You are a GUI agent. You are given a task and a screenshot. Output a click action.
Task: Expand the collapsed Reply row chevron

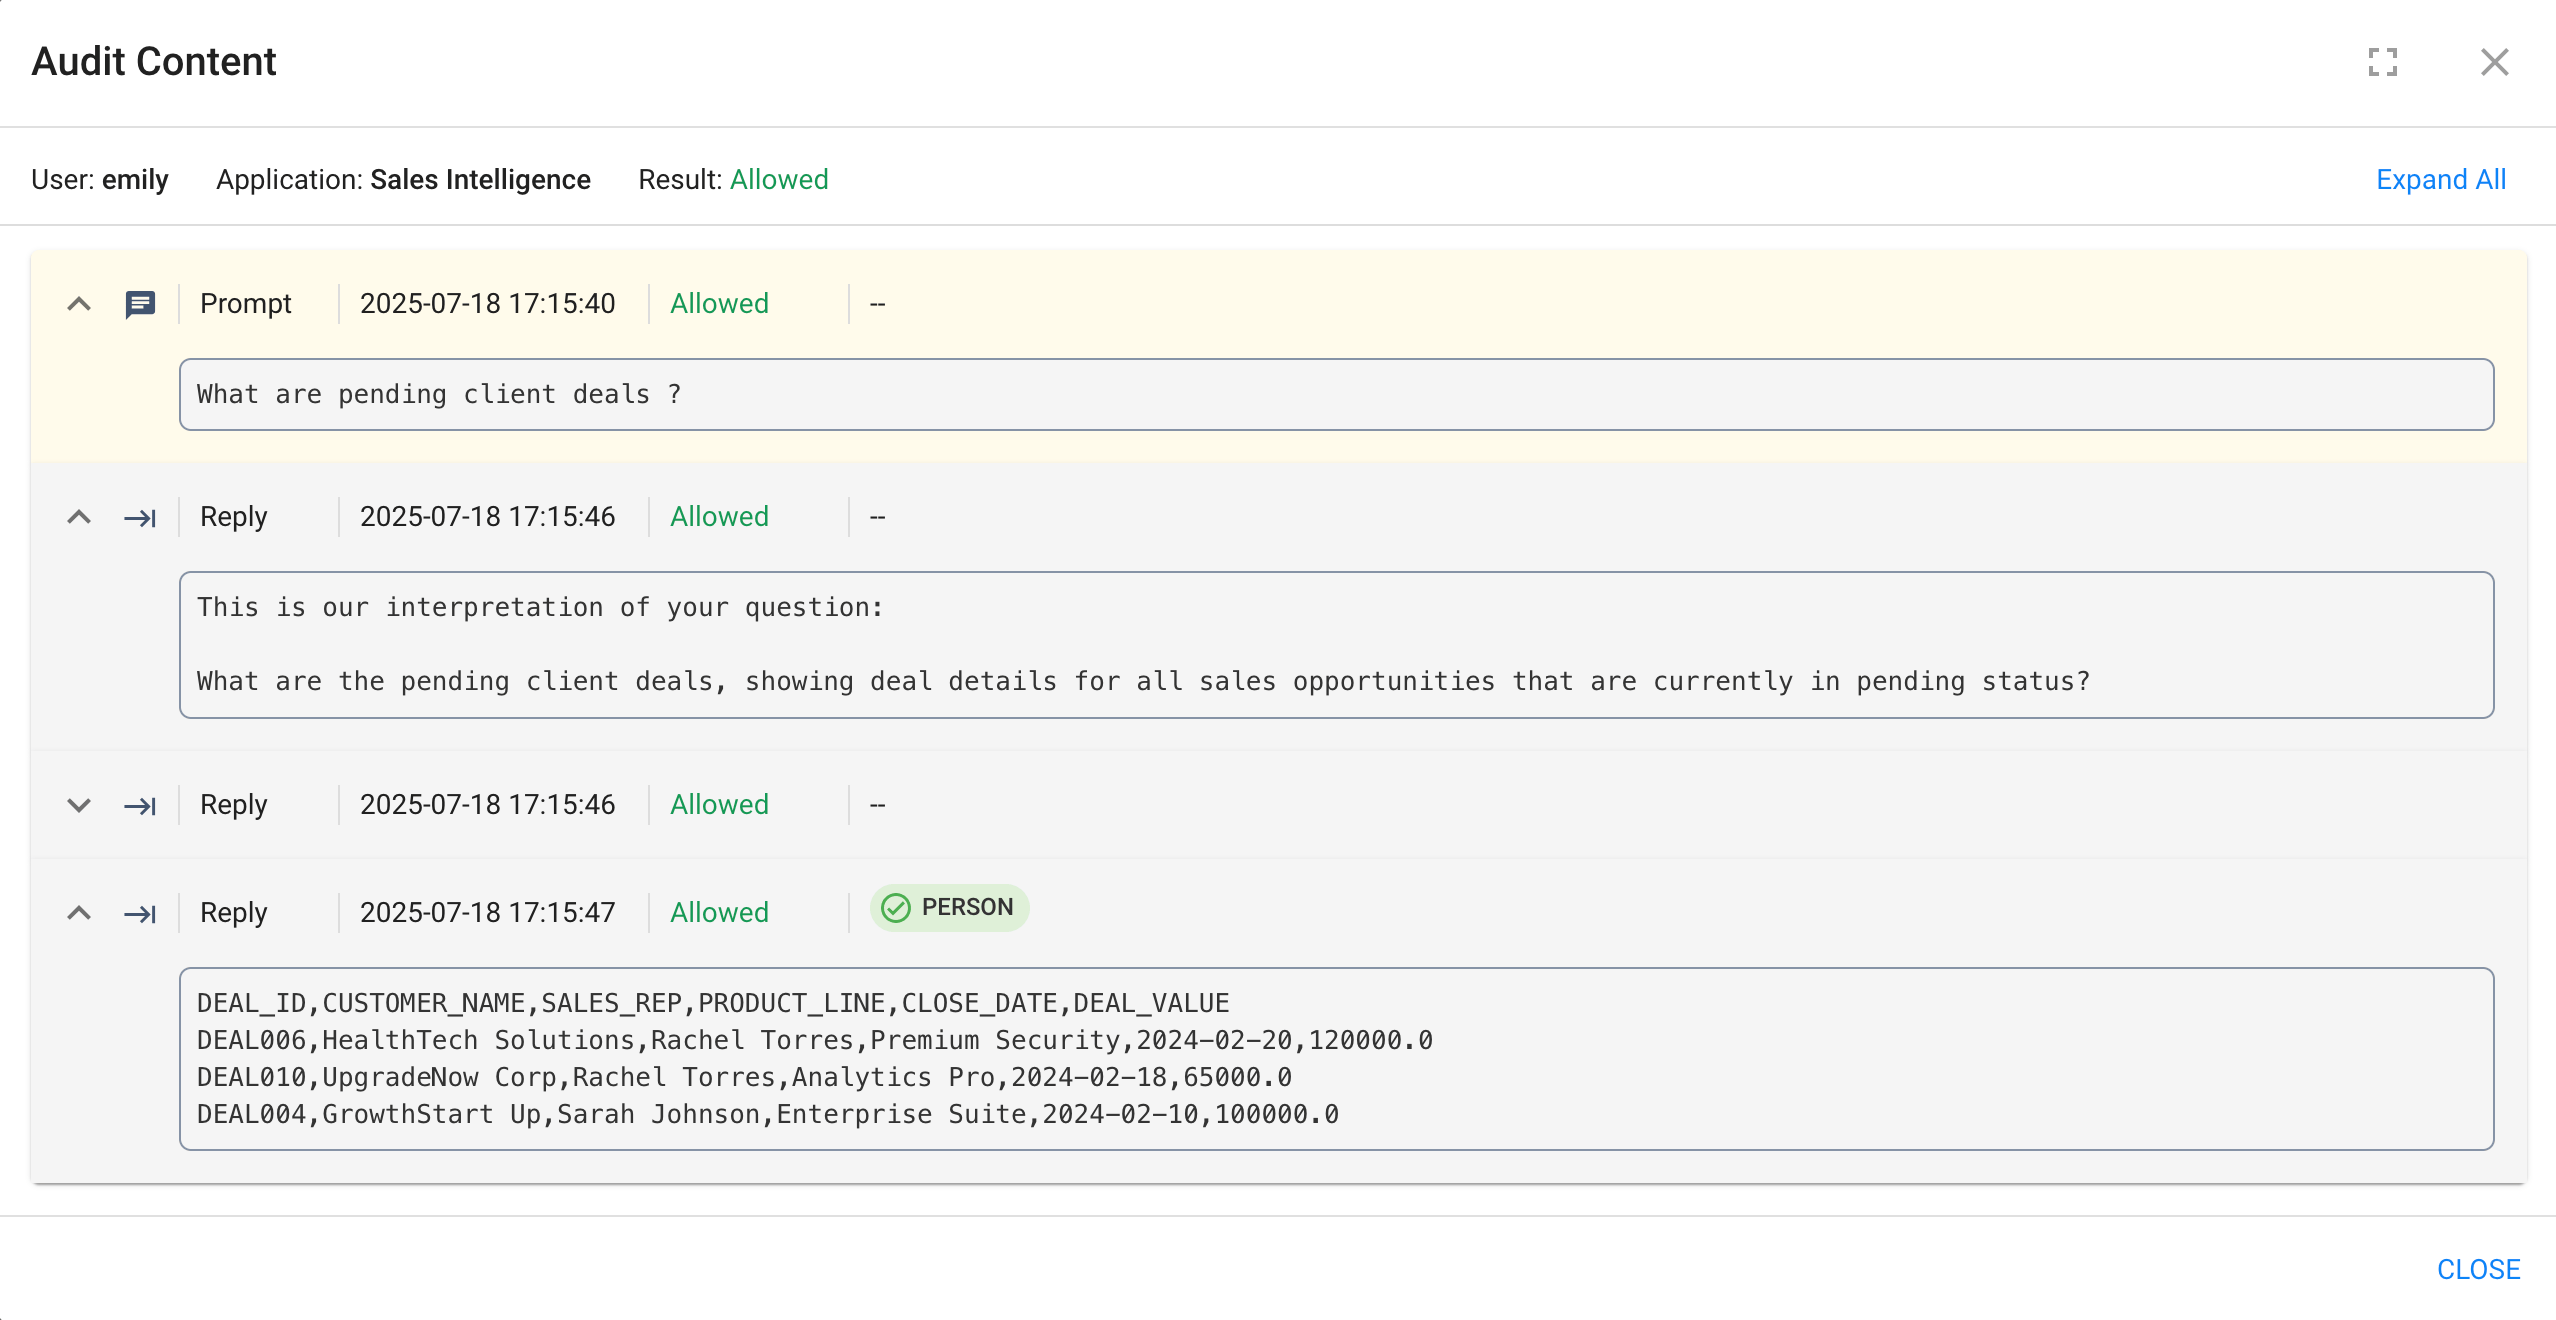point(79,805)
